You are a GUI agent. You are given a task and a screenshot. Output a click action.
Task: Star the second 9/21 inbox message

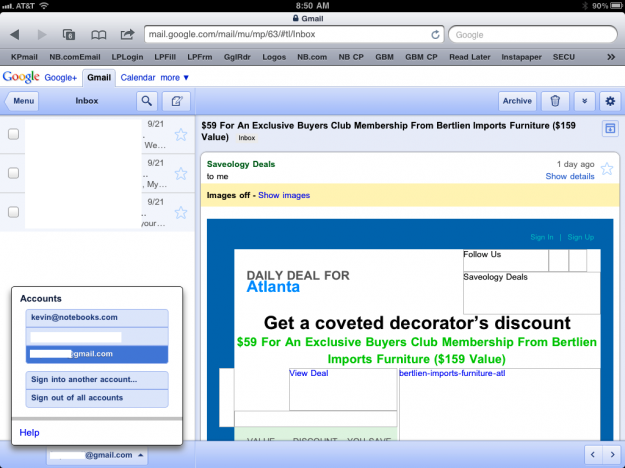point(181,173)
